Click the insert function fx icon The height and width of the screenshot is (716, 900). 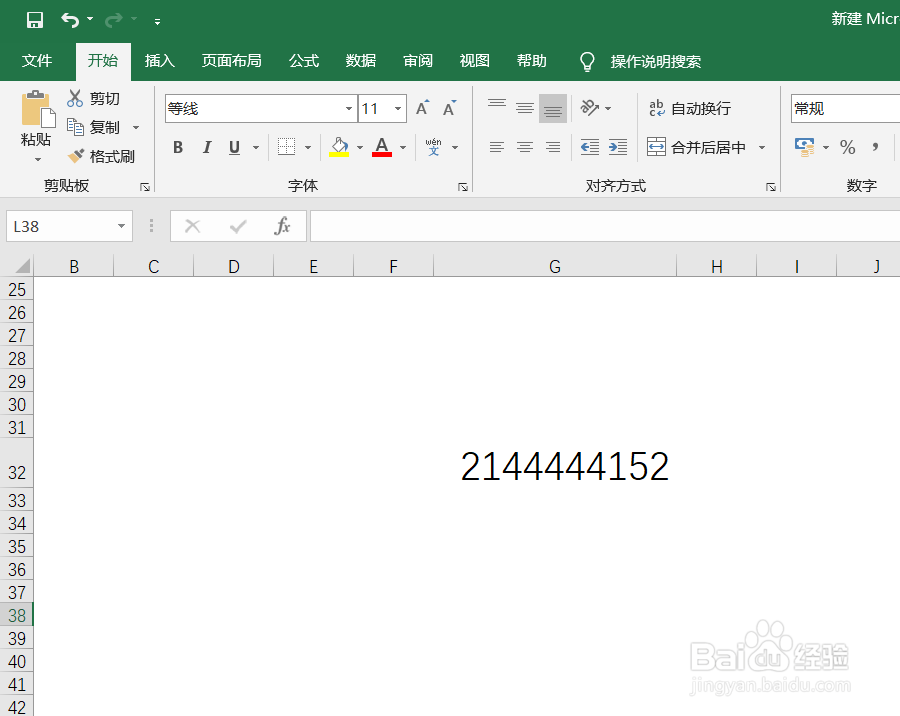click(x=282, y=226)
